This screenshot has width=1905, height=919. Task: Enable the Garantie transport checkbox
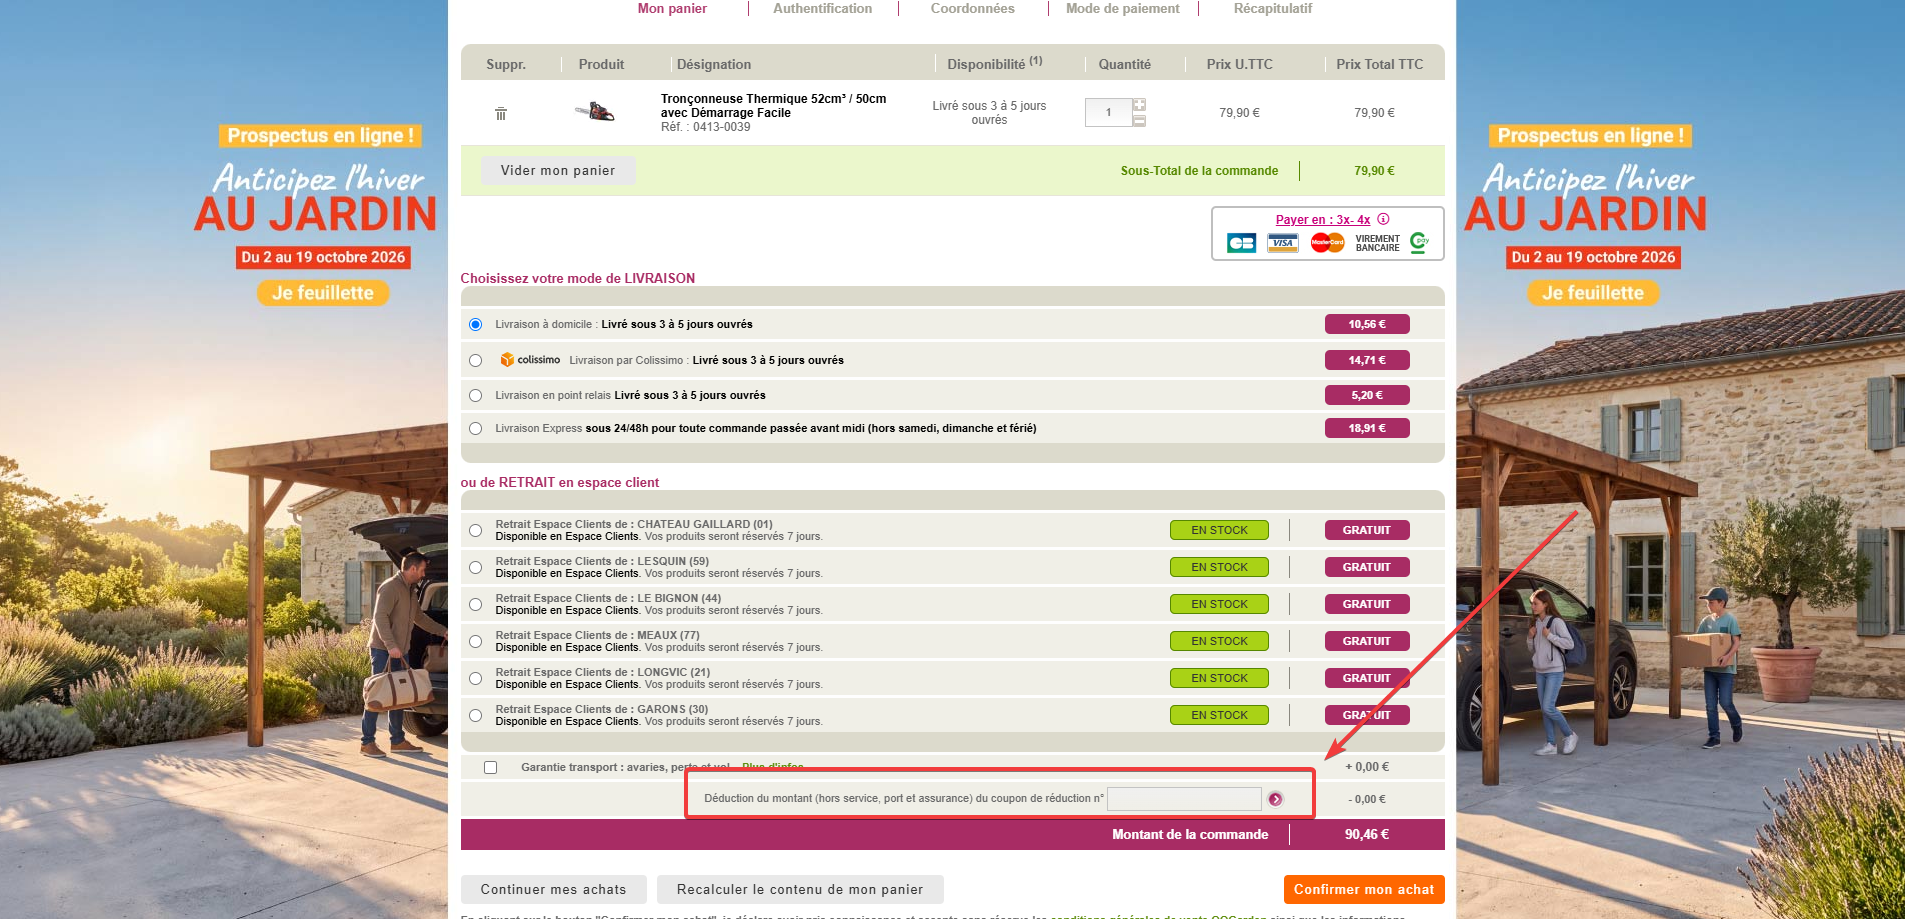point(490,767)
